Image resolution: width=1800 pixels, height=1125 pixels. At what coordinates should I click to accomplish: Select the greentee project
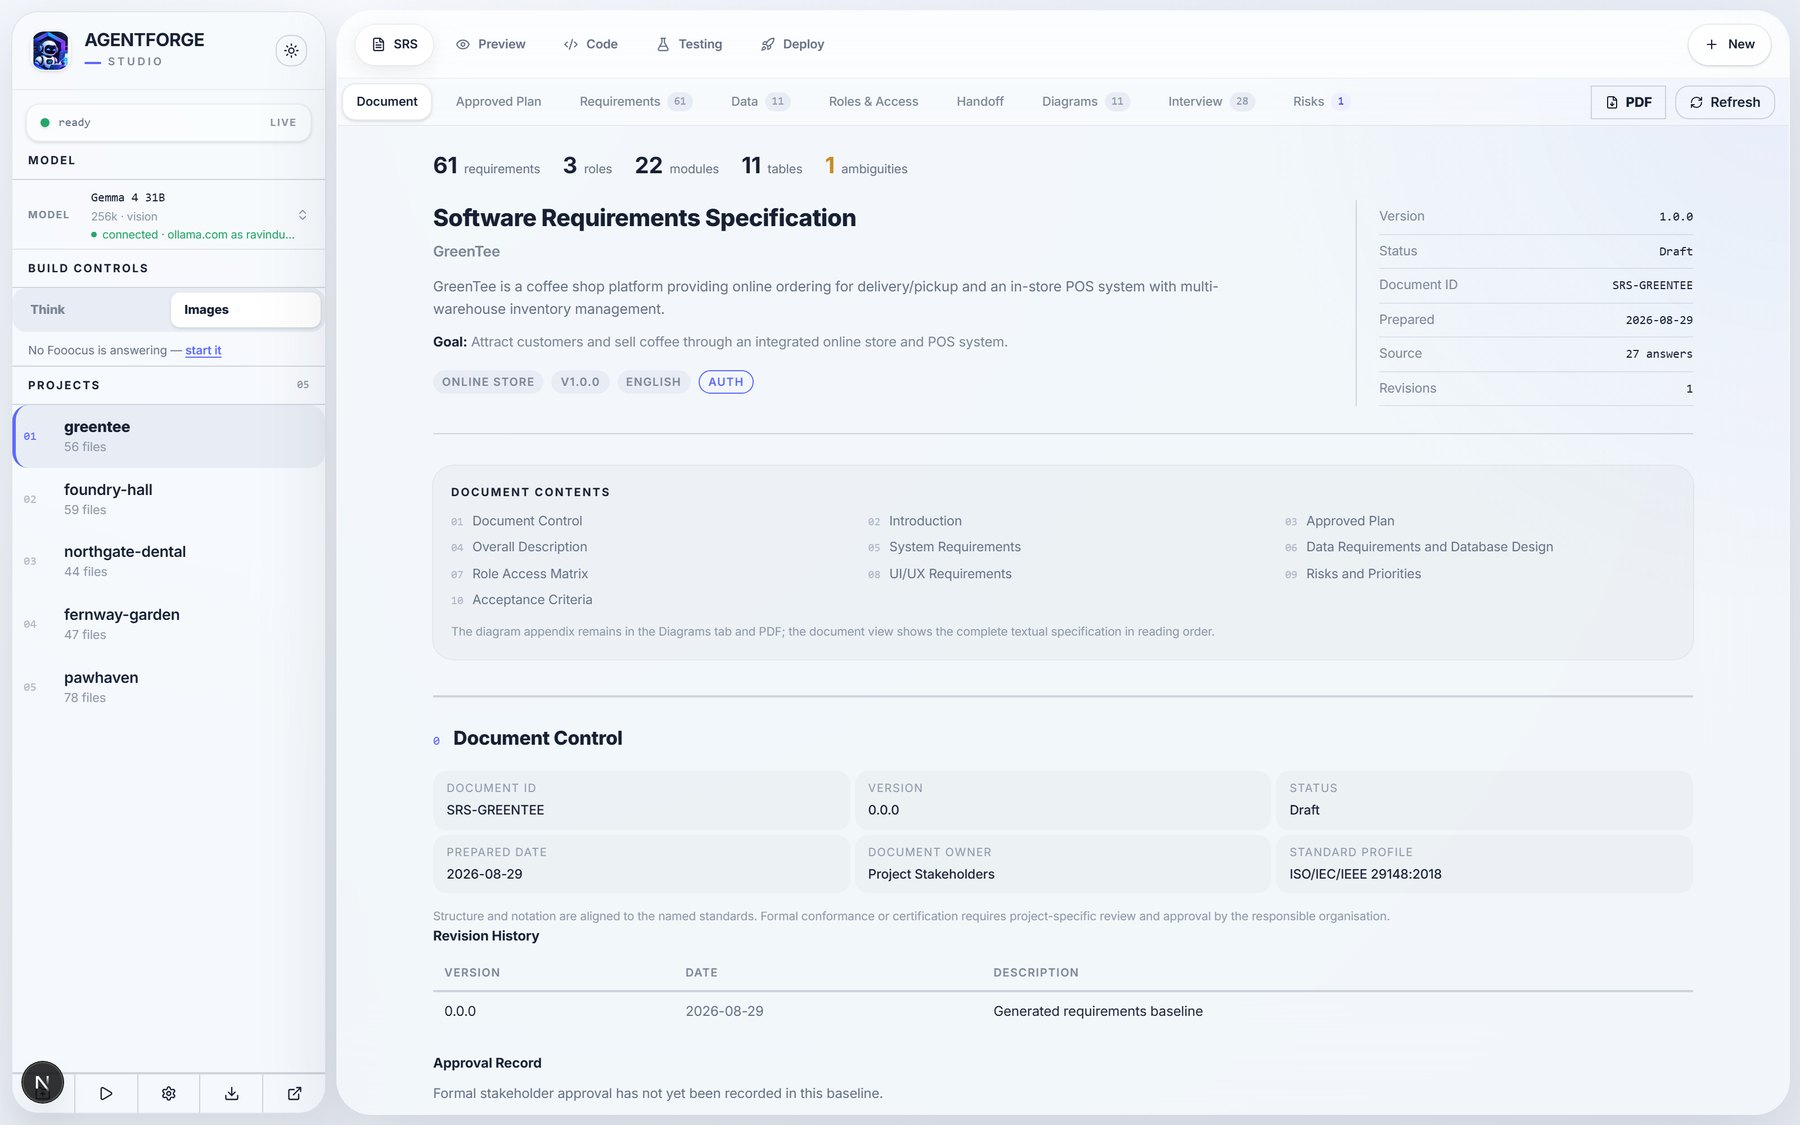(168, 436)
